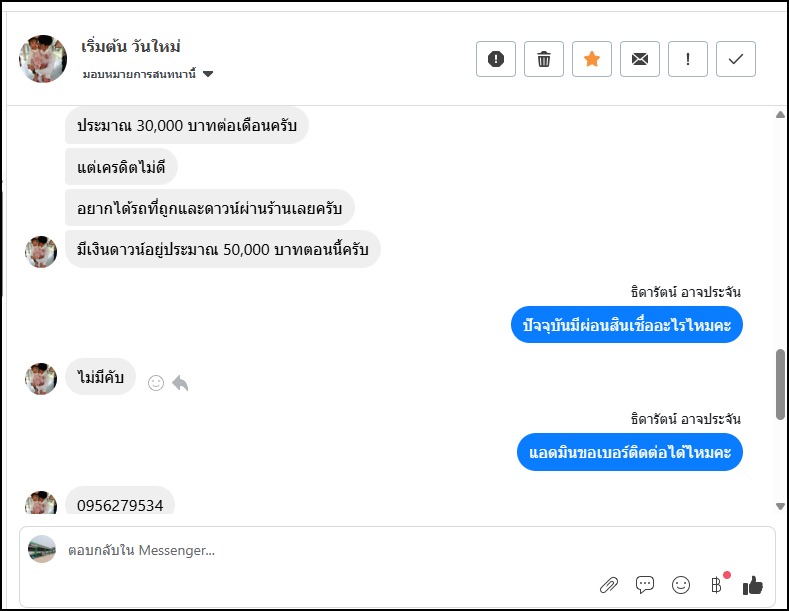This screenshot has width=789, height=611.
Task: Mark conversation done with the checkmark
Action: pyautogui.click(x=736, y=59)
